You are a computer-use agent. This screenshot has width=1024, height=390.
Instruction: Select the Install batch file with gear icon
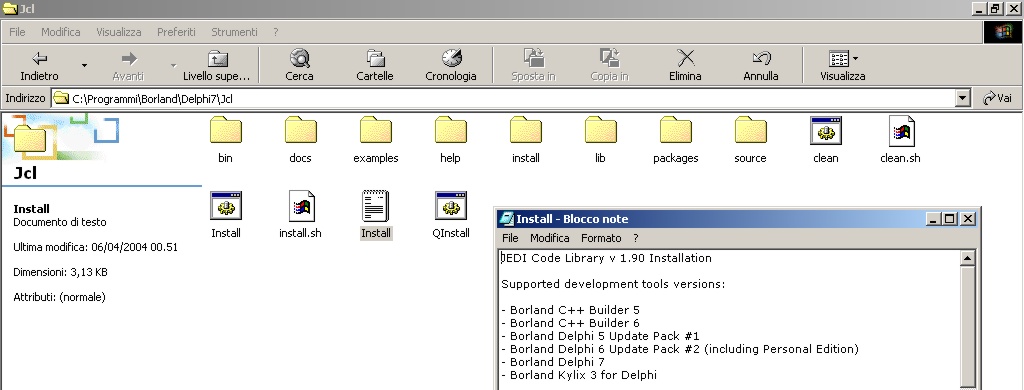click(x=226, y=215)
